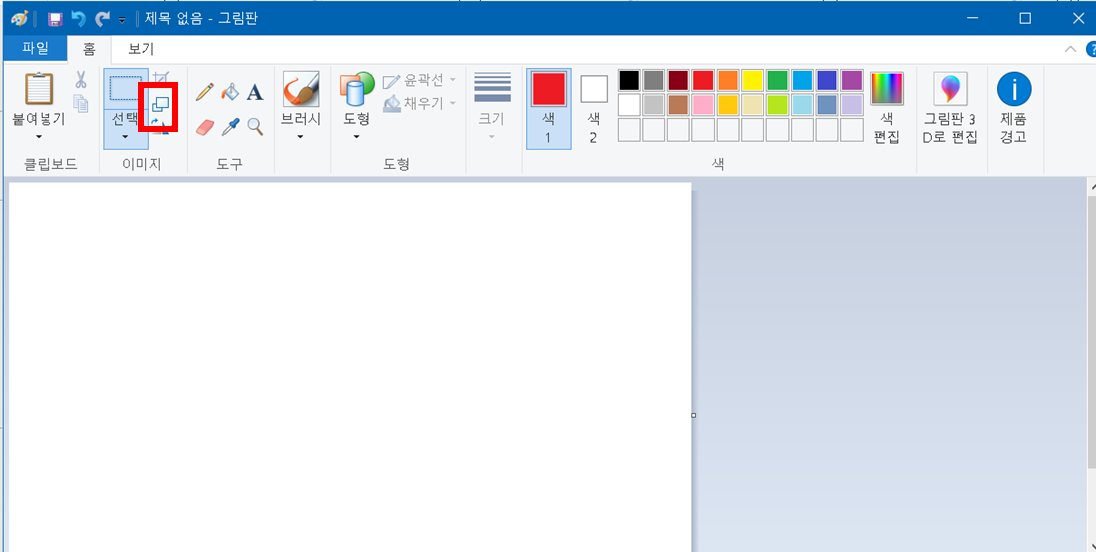Pick the Color picker eyedropper tool

[x=230, y=126]
